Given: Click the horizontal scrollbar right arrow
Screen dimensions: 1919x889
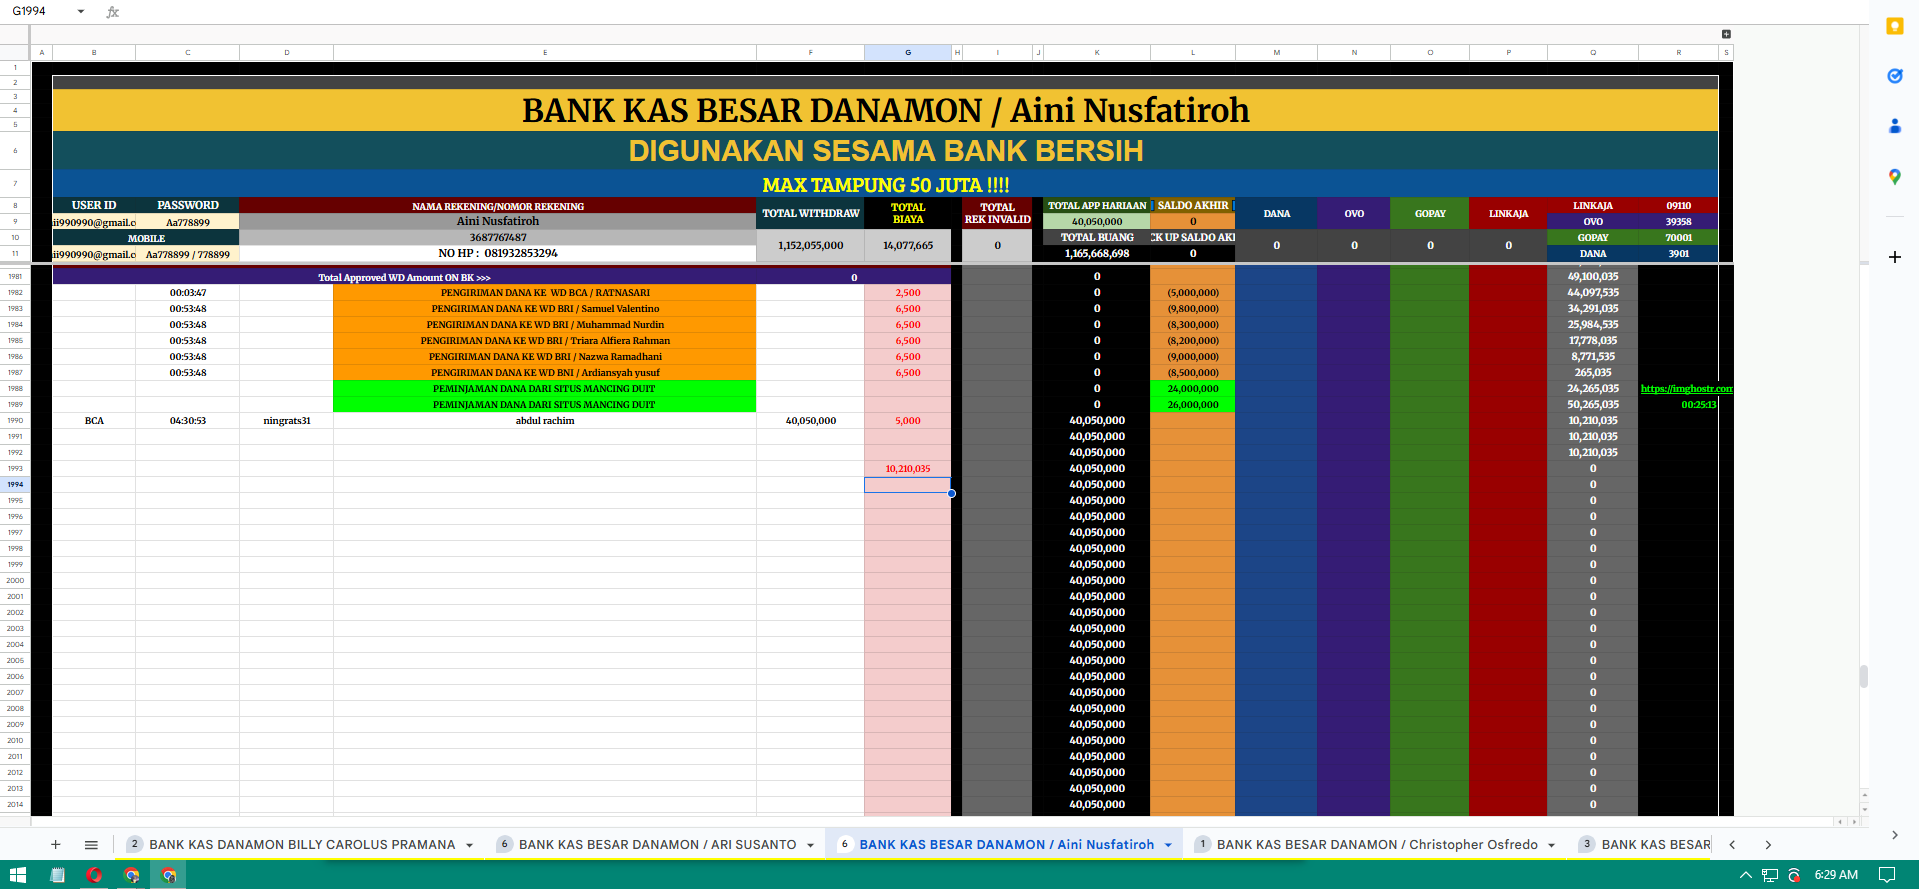Looking at the screenshot, I should (1853, 822).
